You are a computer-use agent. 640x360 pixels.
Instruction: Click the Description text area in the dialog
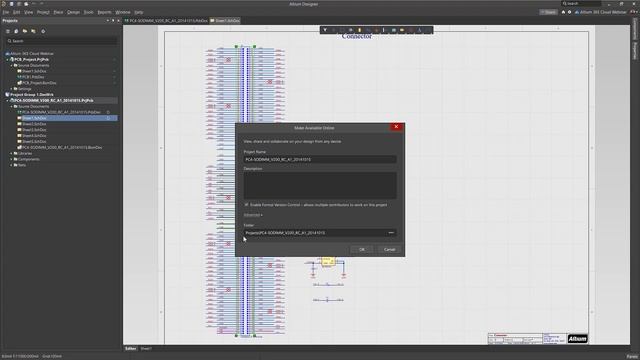[x=320, y=185]
